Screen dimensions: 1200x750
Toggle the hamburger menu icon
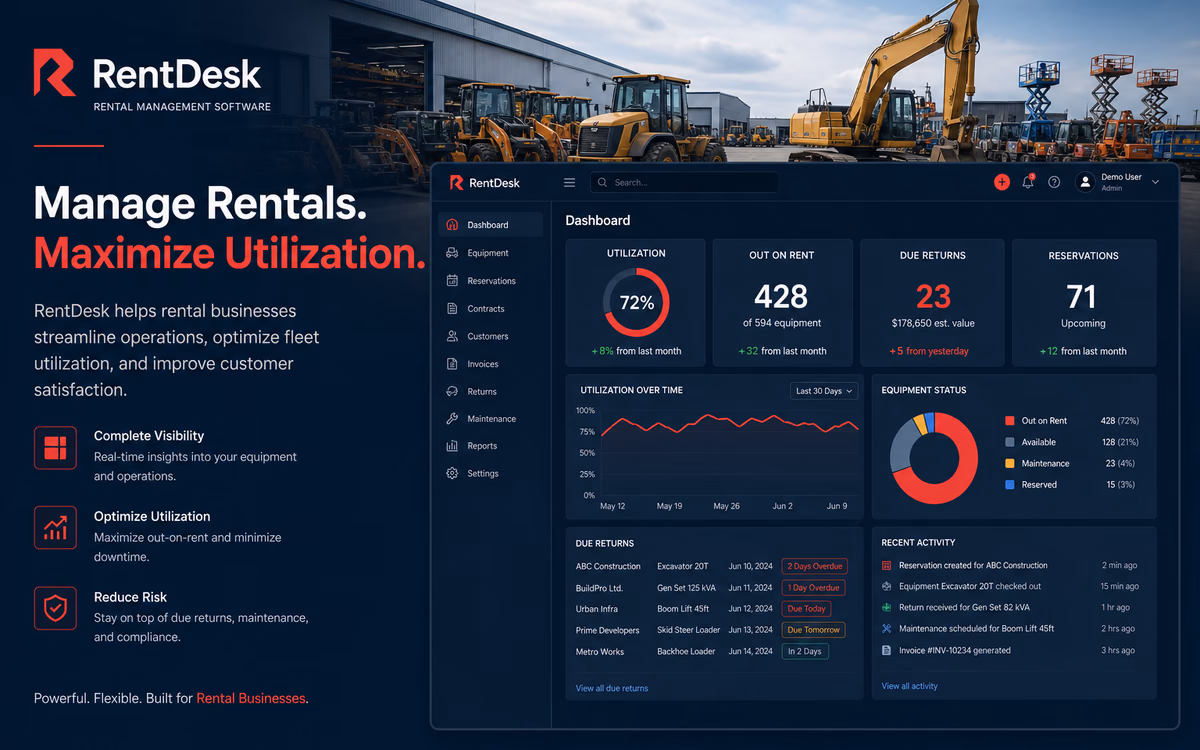click(x=570, y=182)
